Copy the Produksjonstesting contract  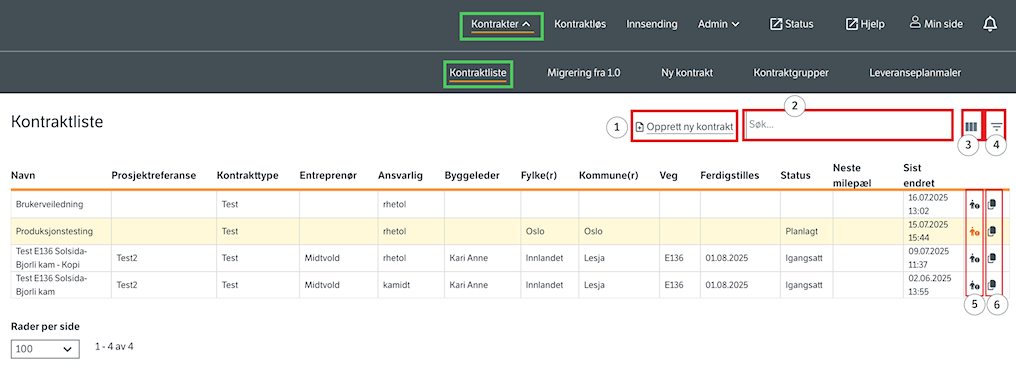pos(991,231)
